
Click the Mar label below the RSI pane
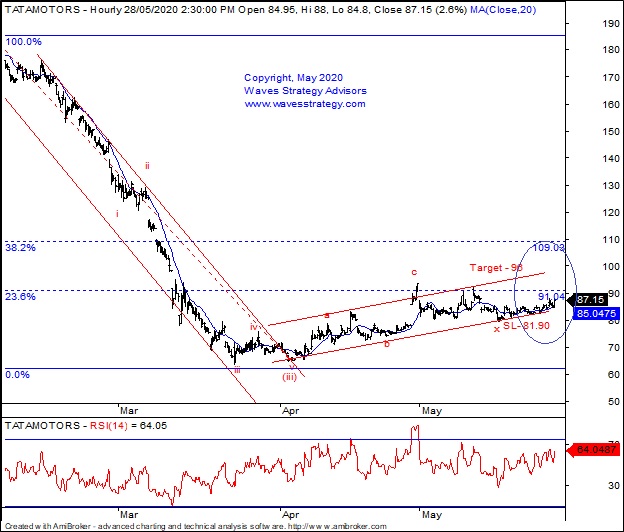tap(129, 514)
